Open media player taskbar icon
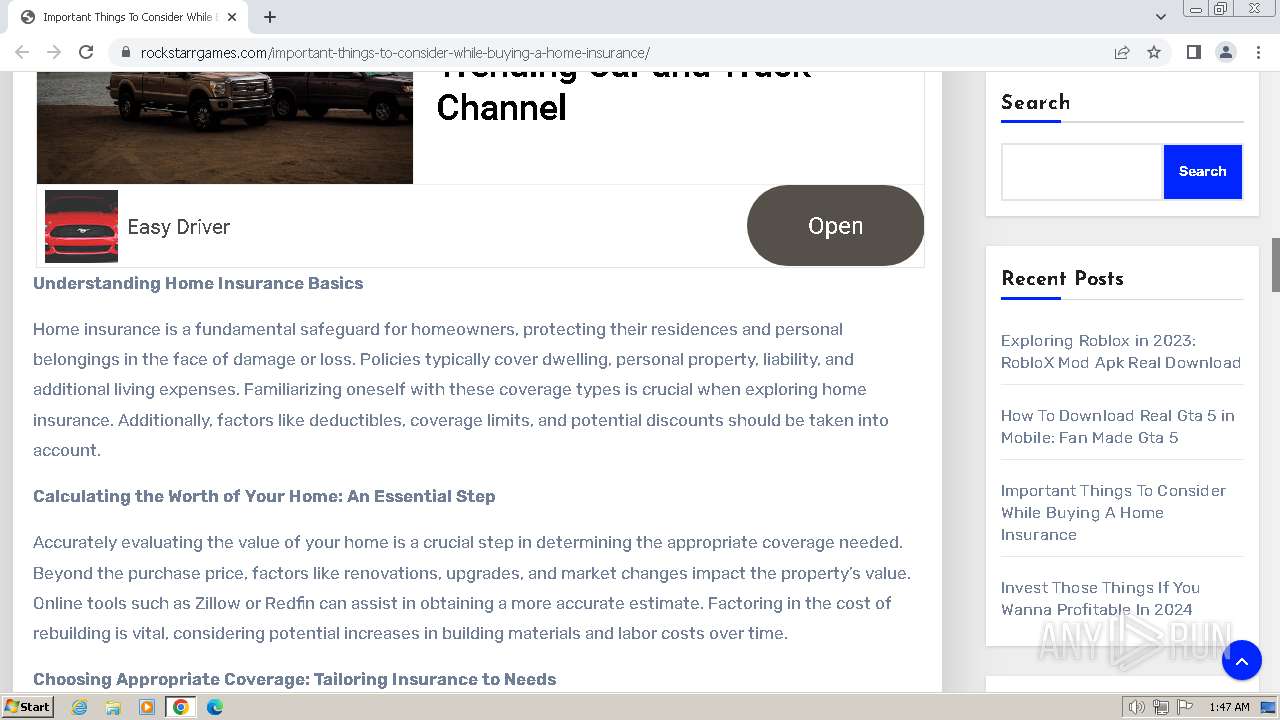The image size is (1280, 720). click(x=147, y=707)
